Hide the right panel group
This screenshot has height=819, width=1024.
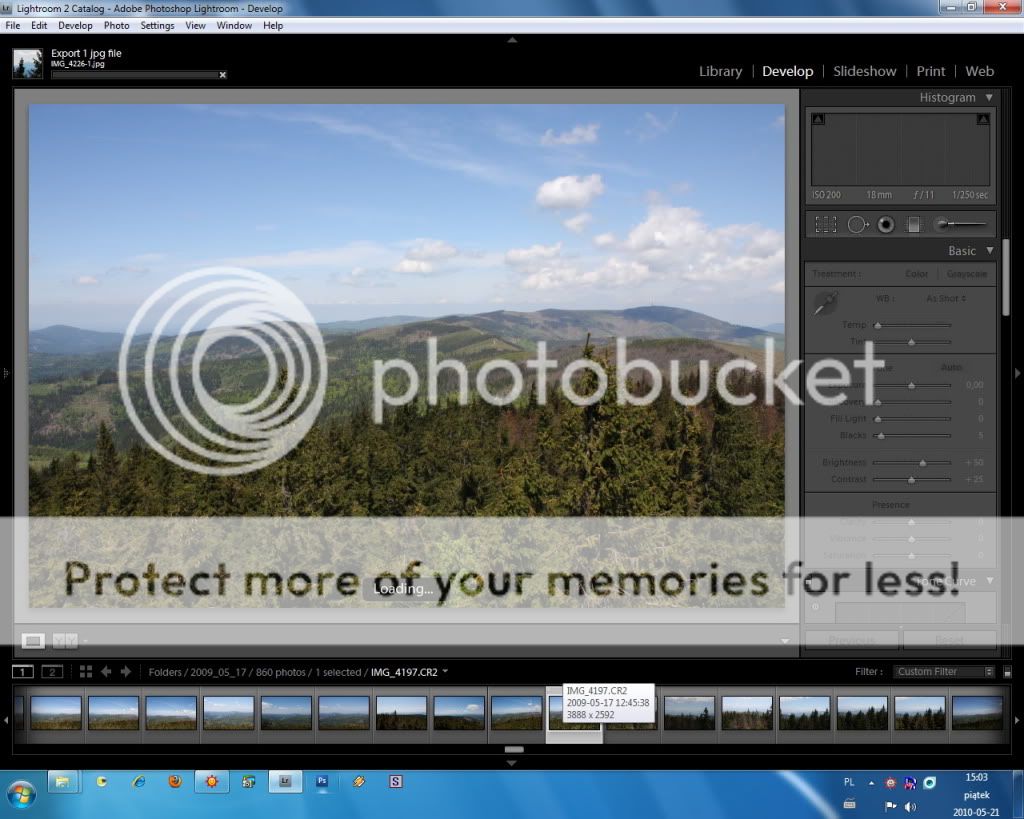tap(1017, 373)
